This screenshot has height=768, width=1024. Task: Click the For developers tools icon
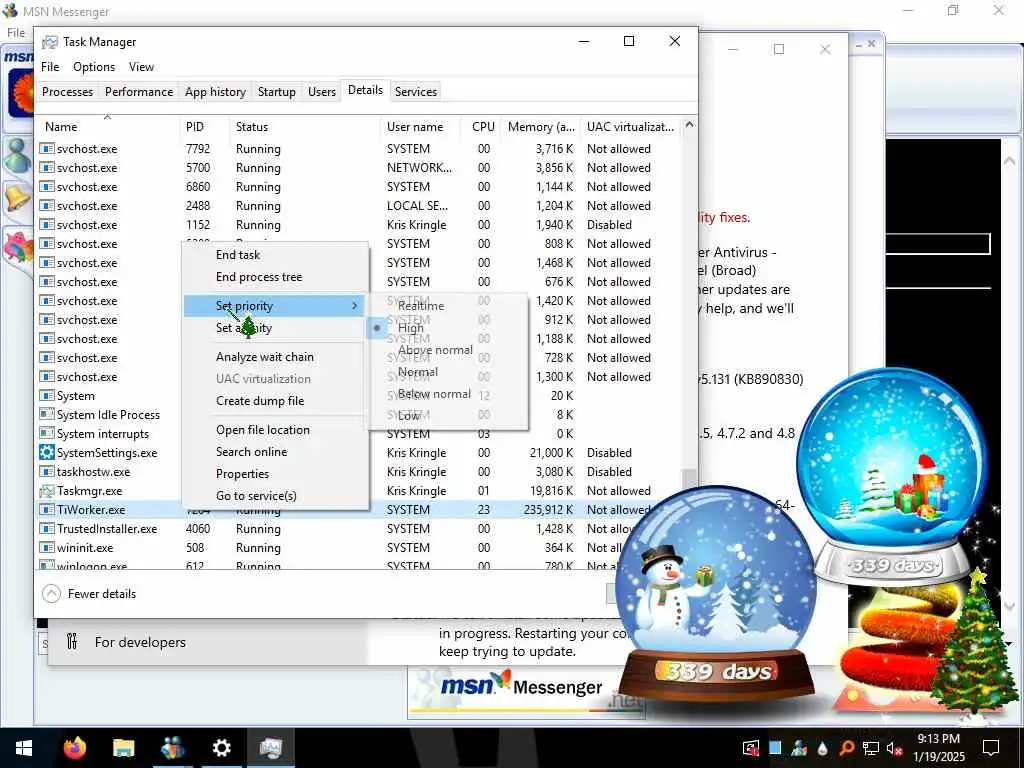(x=72, y=642)
